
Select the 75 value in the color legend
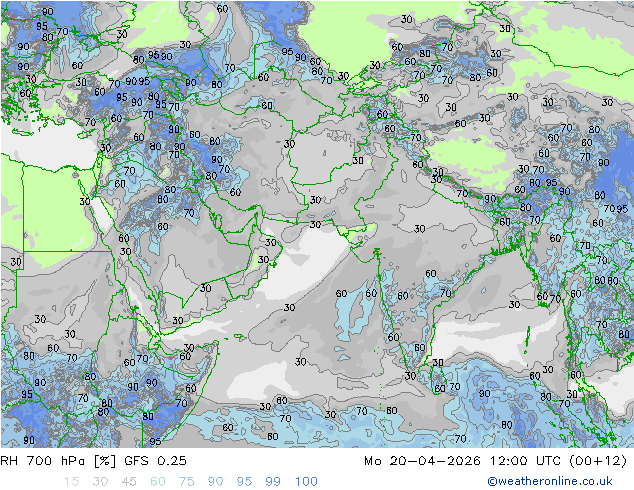187,482
